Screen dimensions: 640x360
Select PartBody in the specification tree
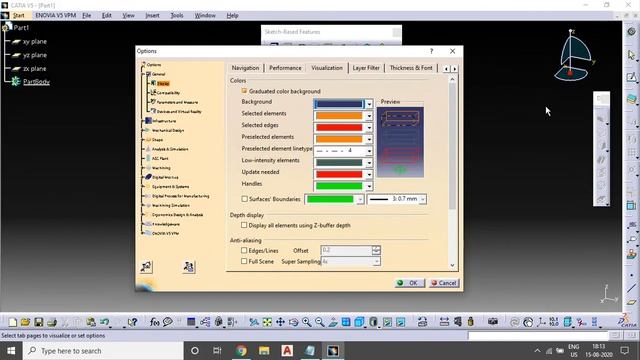coord(36,82)
